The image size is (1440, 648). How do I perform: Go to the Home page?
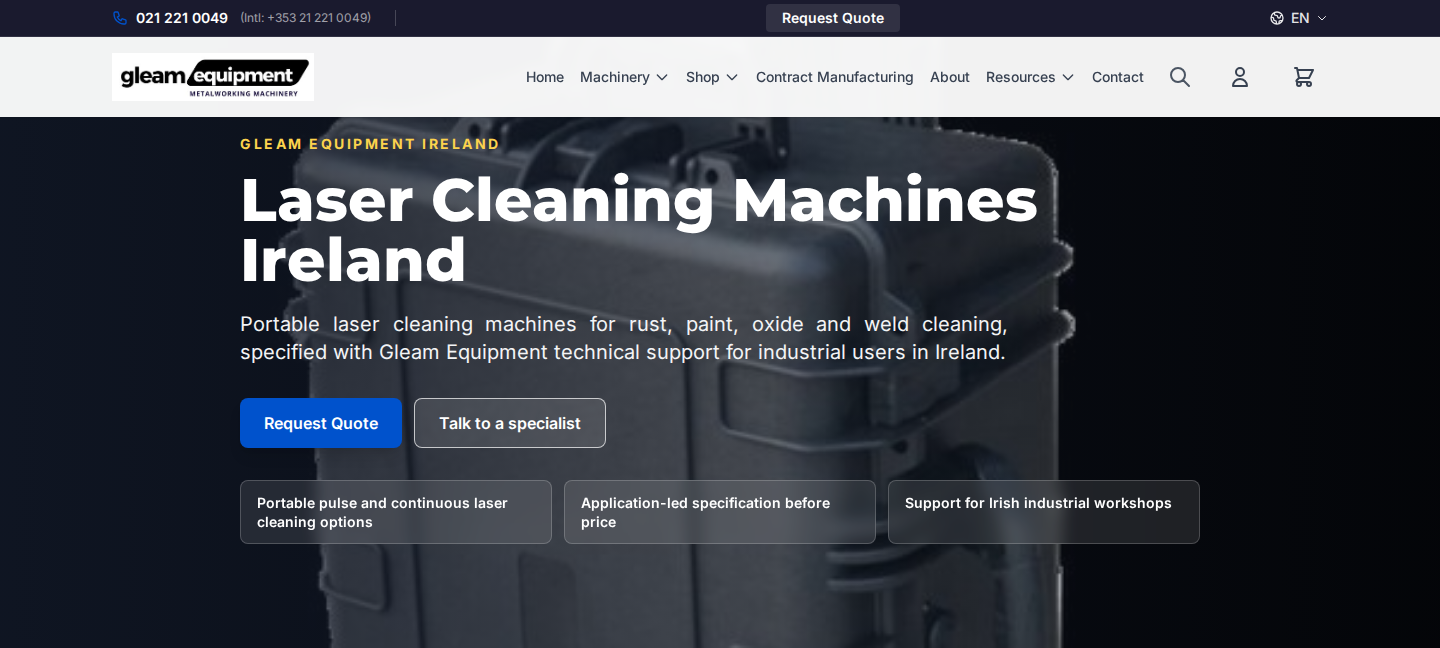545,77
